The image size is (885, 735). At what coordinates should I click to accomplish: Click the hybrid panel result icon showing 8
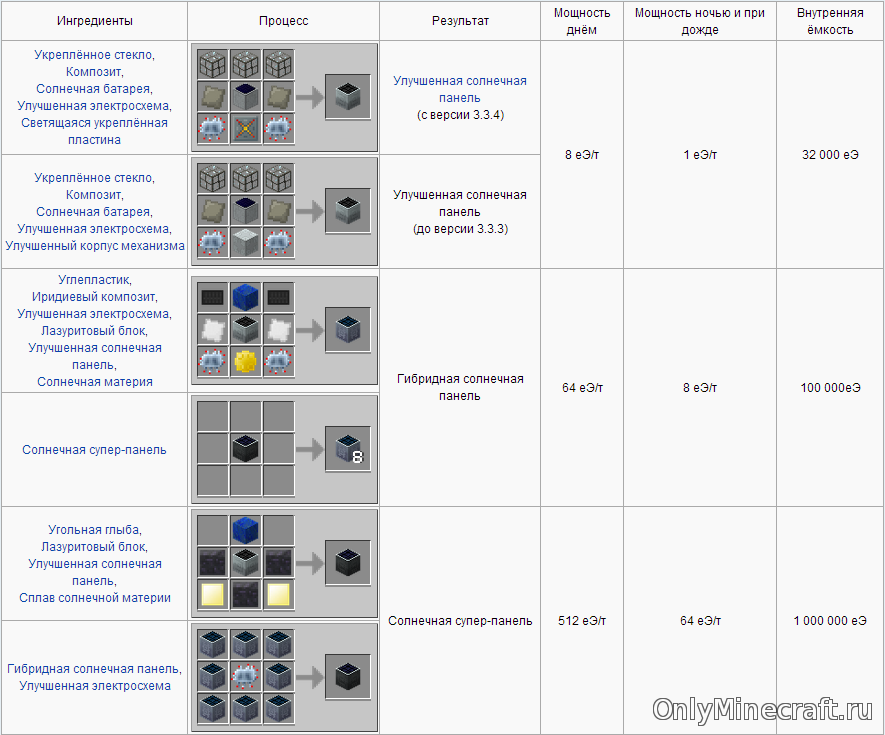pyautogui.click(x=347, y=449)
